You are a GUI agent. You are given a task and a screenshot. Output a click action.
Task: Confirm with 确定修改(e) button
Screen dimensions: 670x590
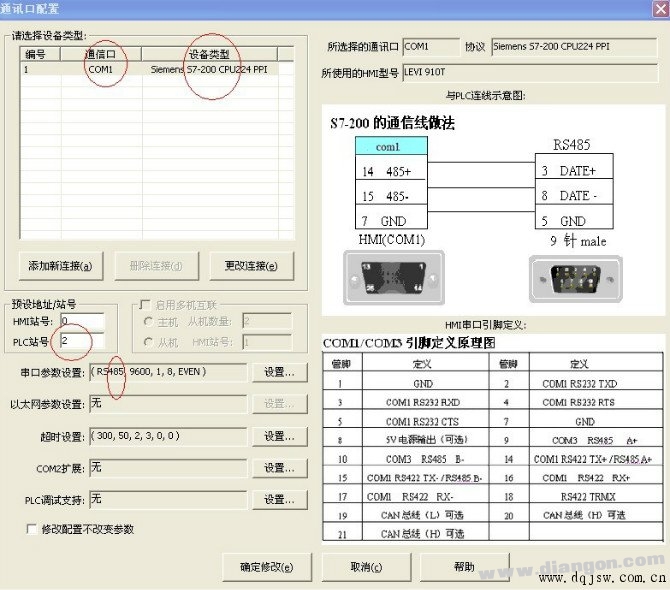tap(267, 567)
